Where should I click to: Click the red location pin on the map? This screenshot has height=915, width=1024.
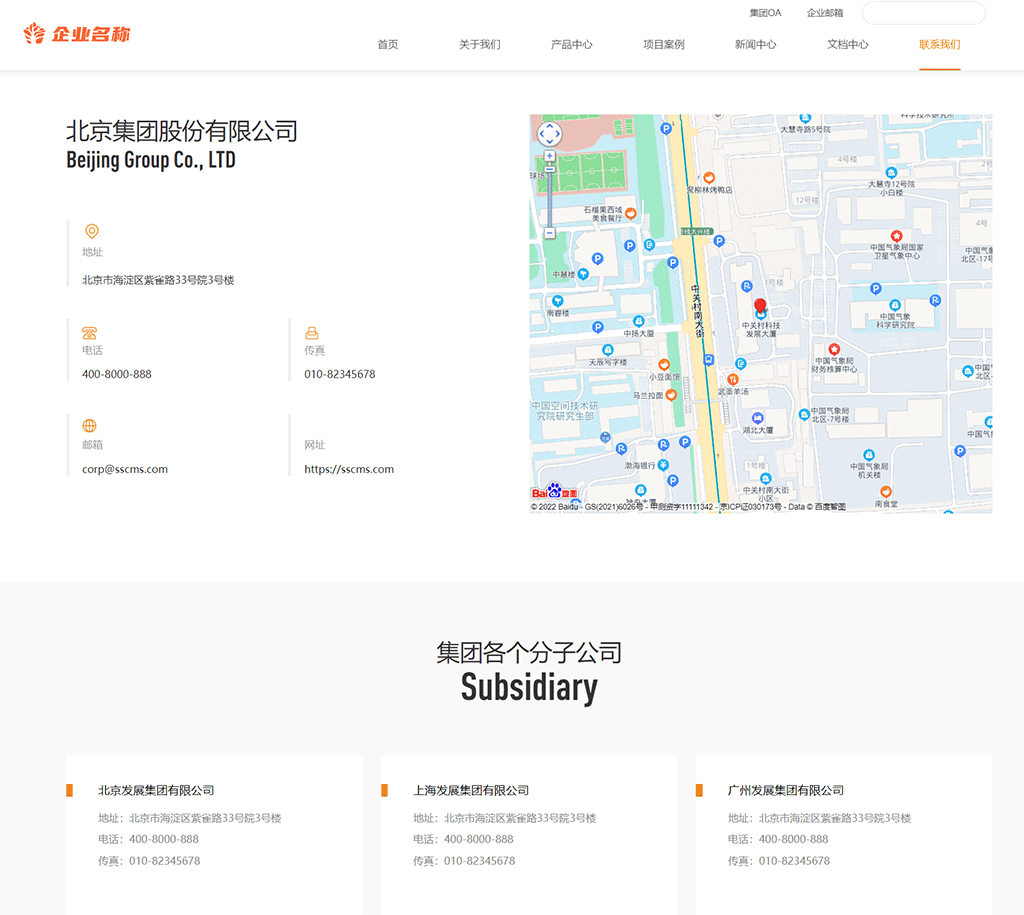[760, 306]
